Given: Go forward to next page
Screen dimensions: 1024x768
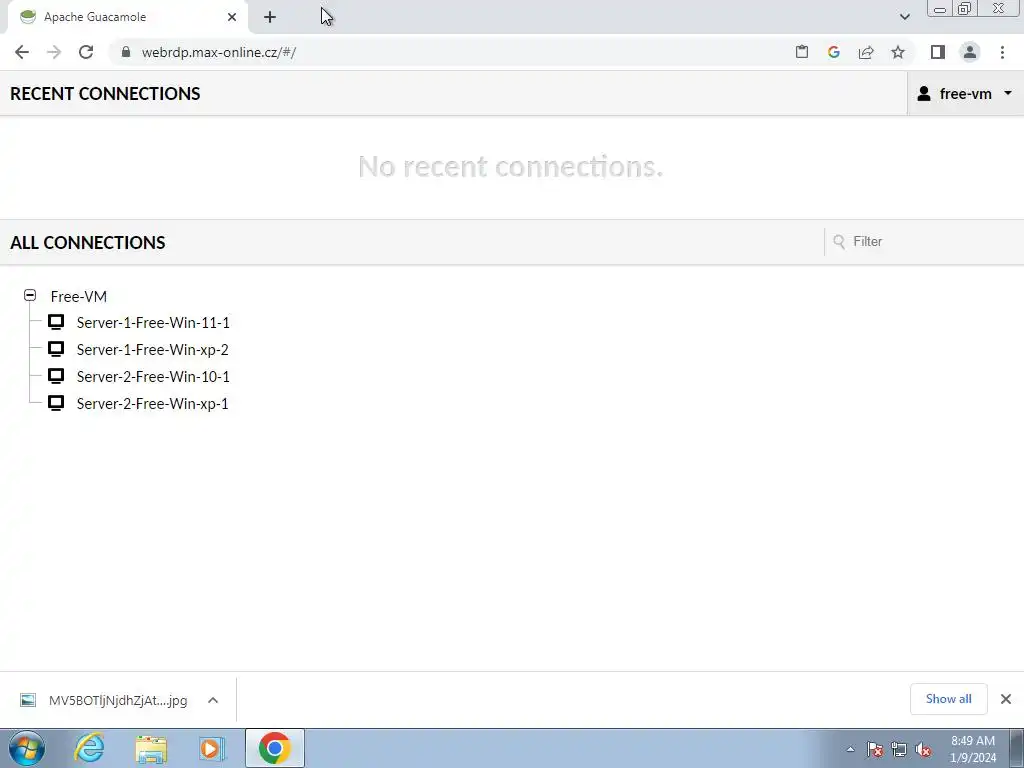Looking at the screenshot, I should coord(54,52).
